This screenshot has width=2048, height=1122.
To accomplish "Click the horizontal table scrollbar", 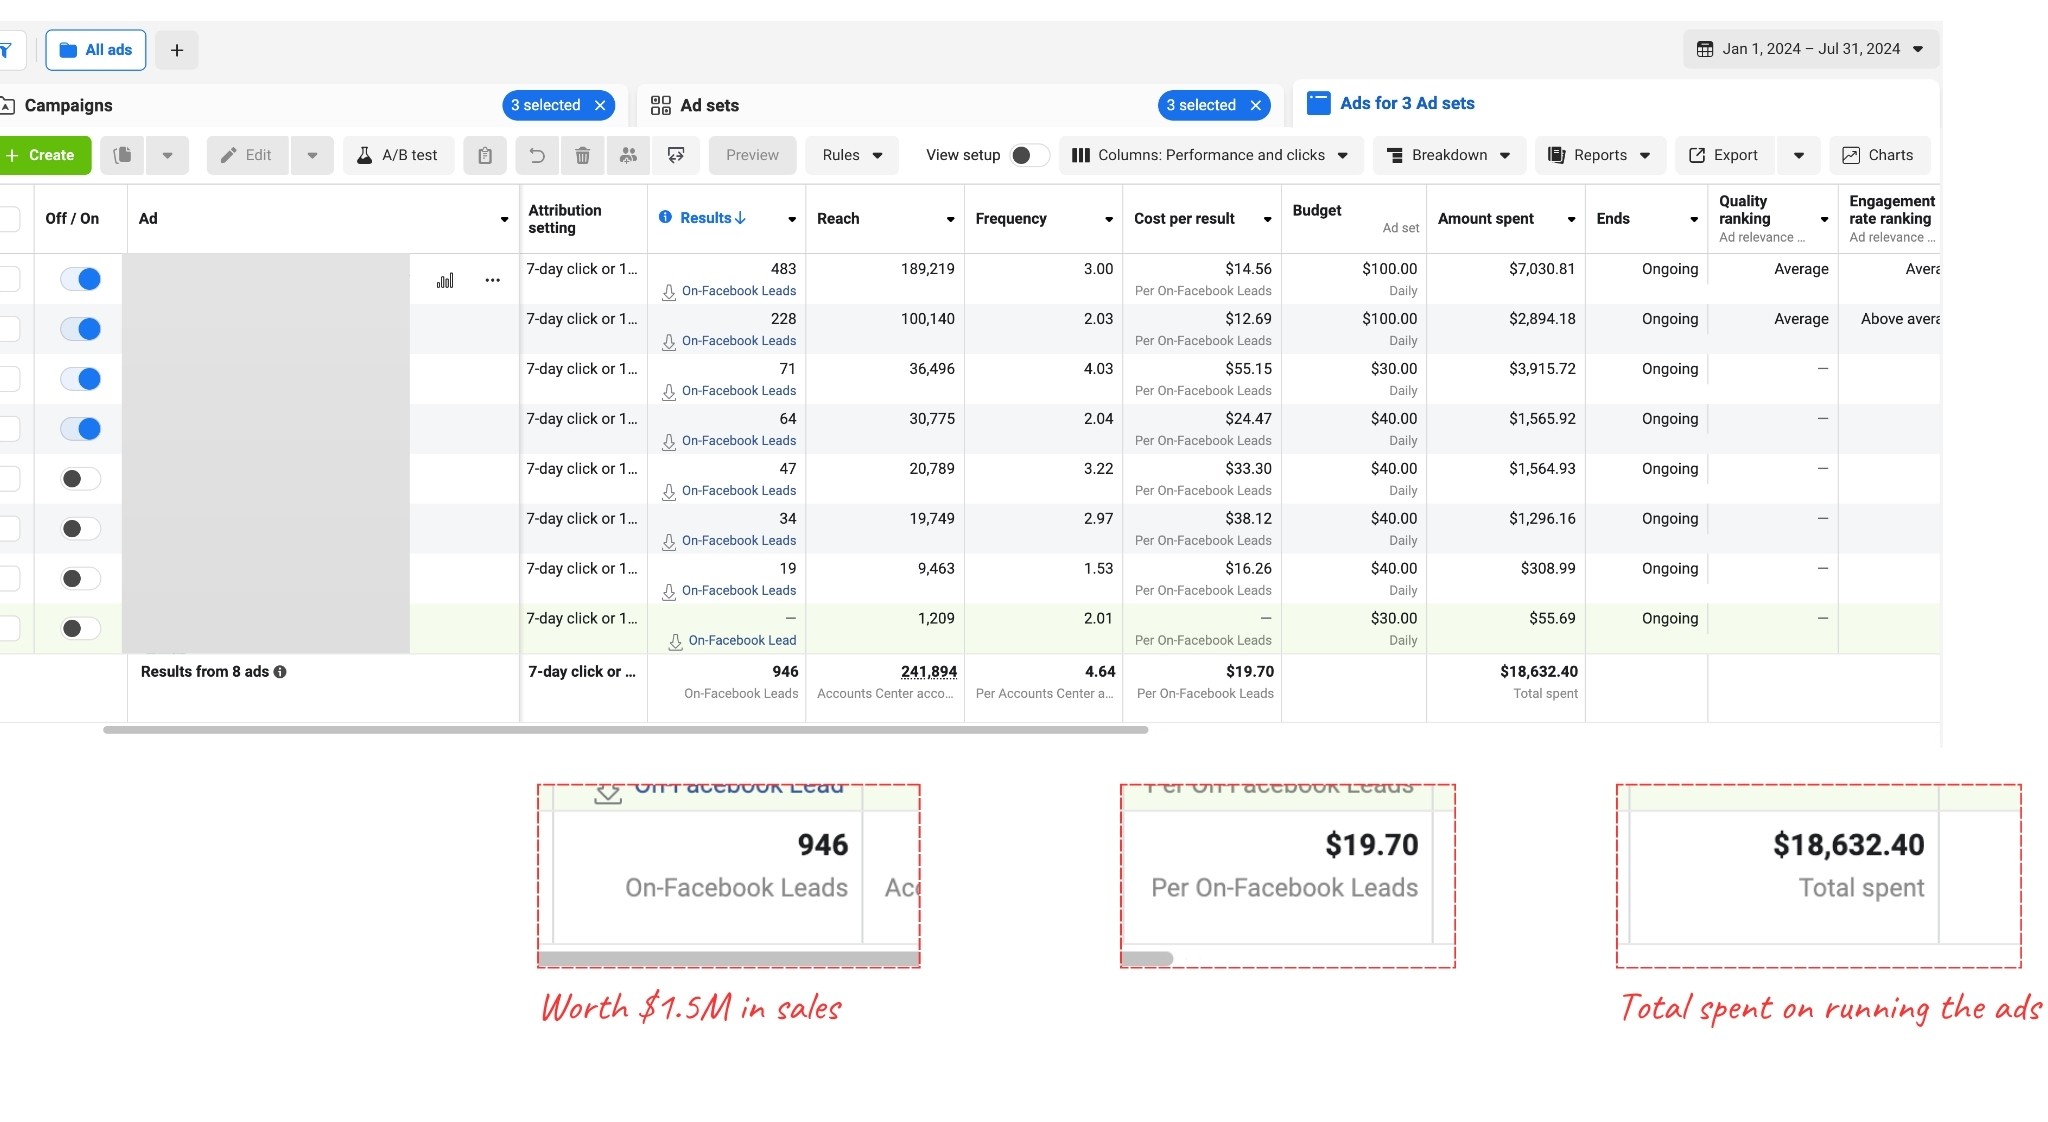I will pyautogui.click(x=625, y=730).
